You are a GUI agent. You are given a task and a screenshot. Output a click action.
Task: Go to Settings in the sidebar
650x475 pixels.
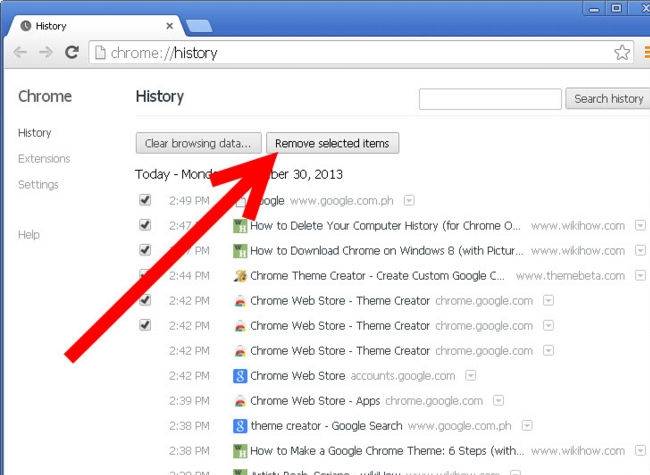[x=38, y=185]
